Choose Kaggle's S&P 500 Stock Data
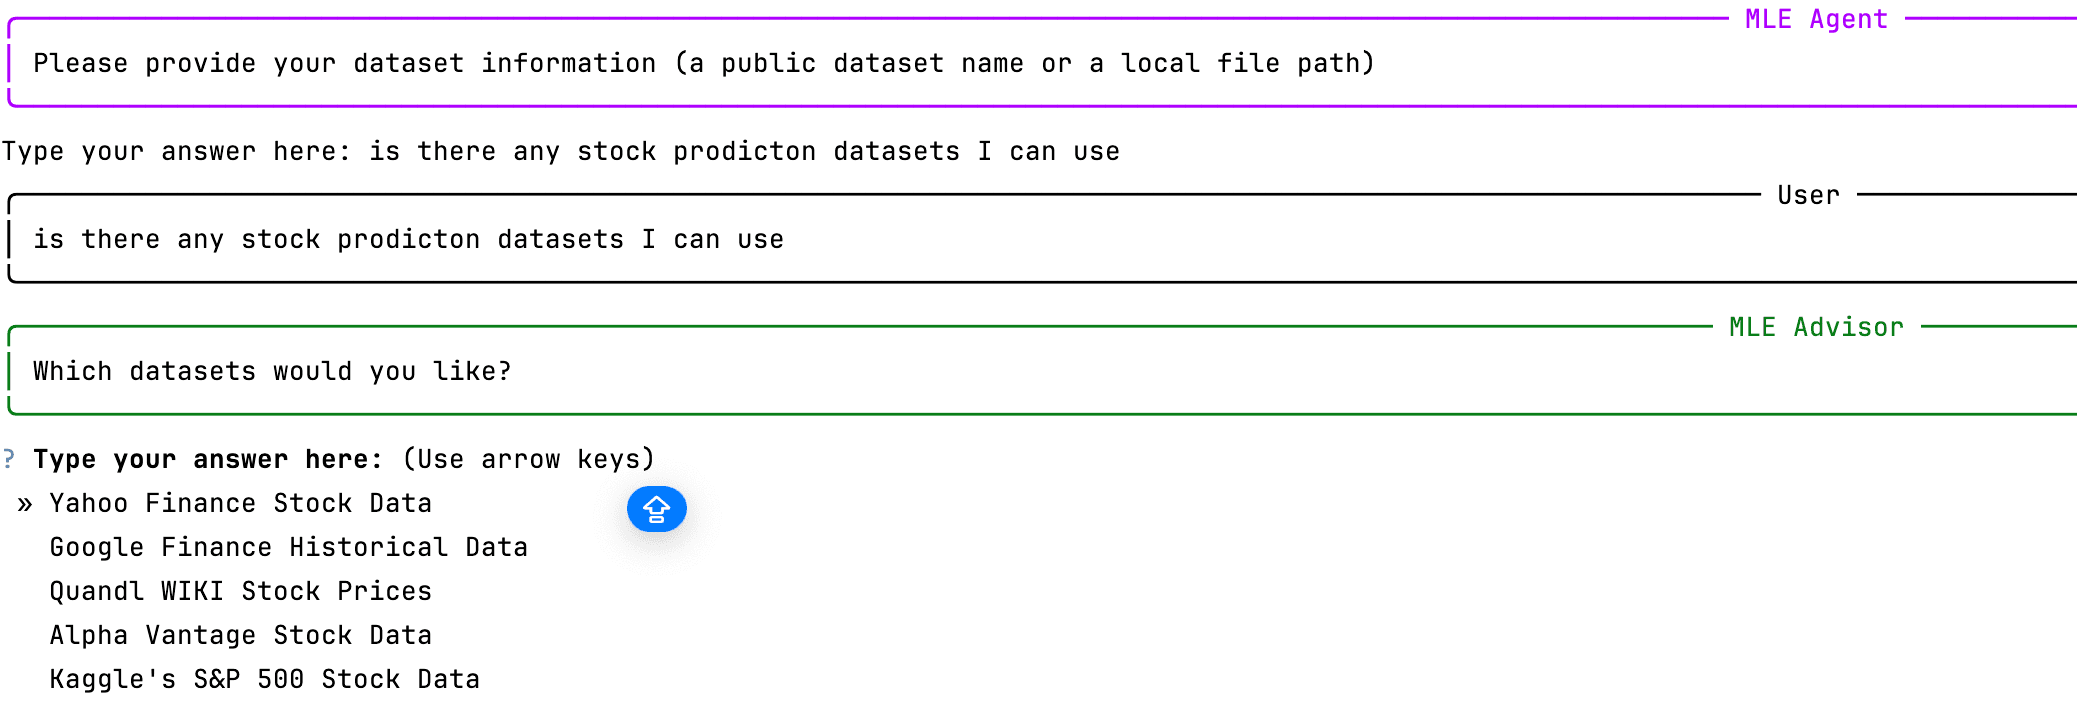Screen dimensions: 2077x715 point(264,679)
